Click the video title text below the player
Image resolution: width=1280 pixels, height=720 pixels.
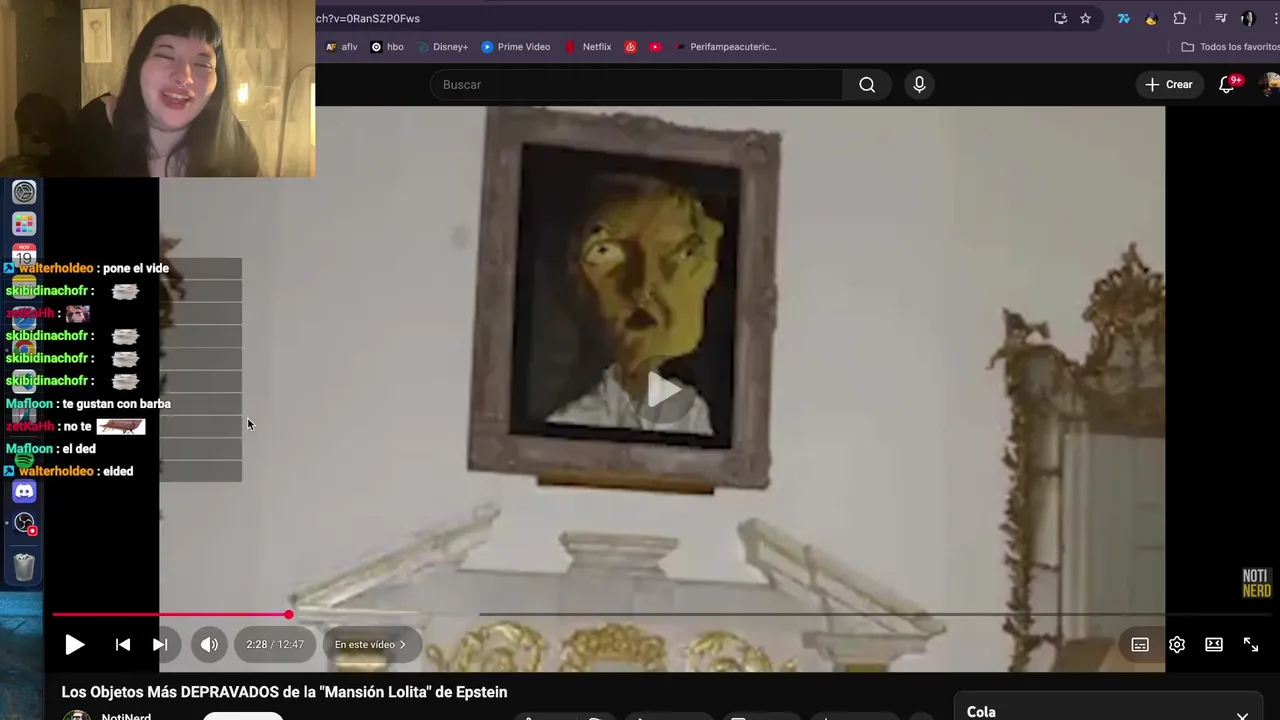(x=284, y=692)
